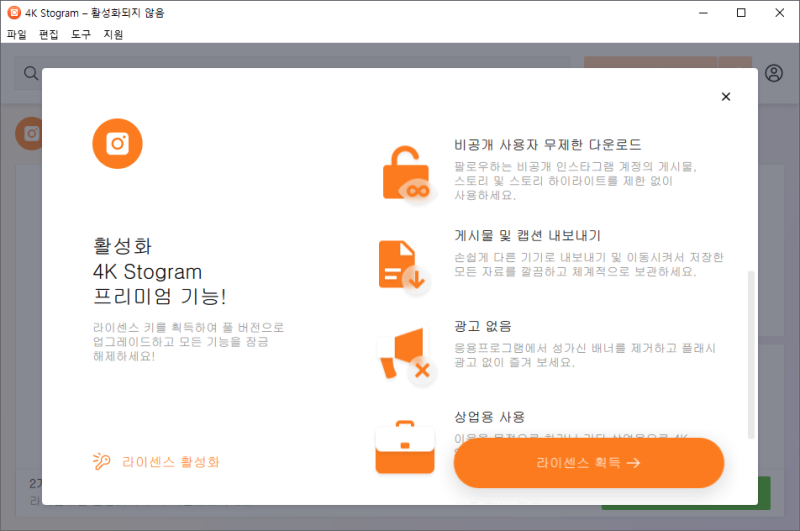Click the Instagram account avatar behind dialog
800x531 pixels.
pos(29,134)
